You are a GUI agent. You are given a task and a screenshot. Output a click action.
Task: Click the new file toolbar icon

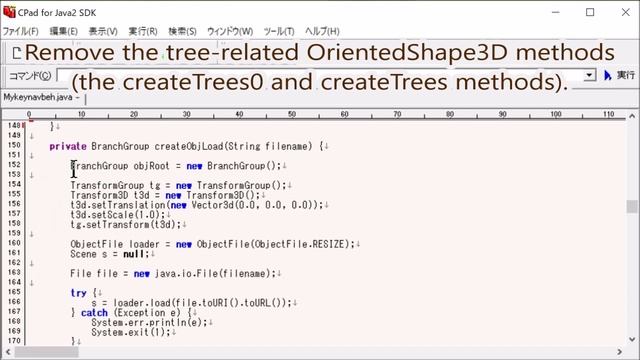(16, 53)
